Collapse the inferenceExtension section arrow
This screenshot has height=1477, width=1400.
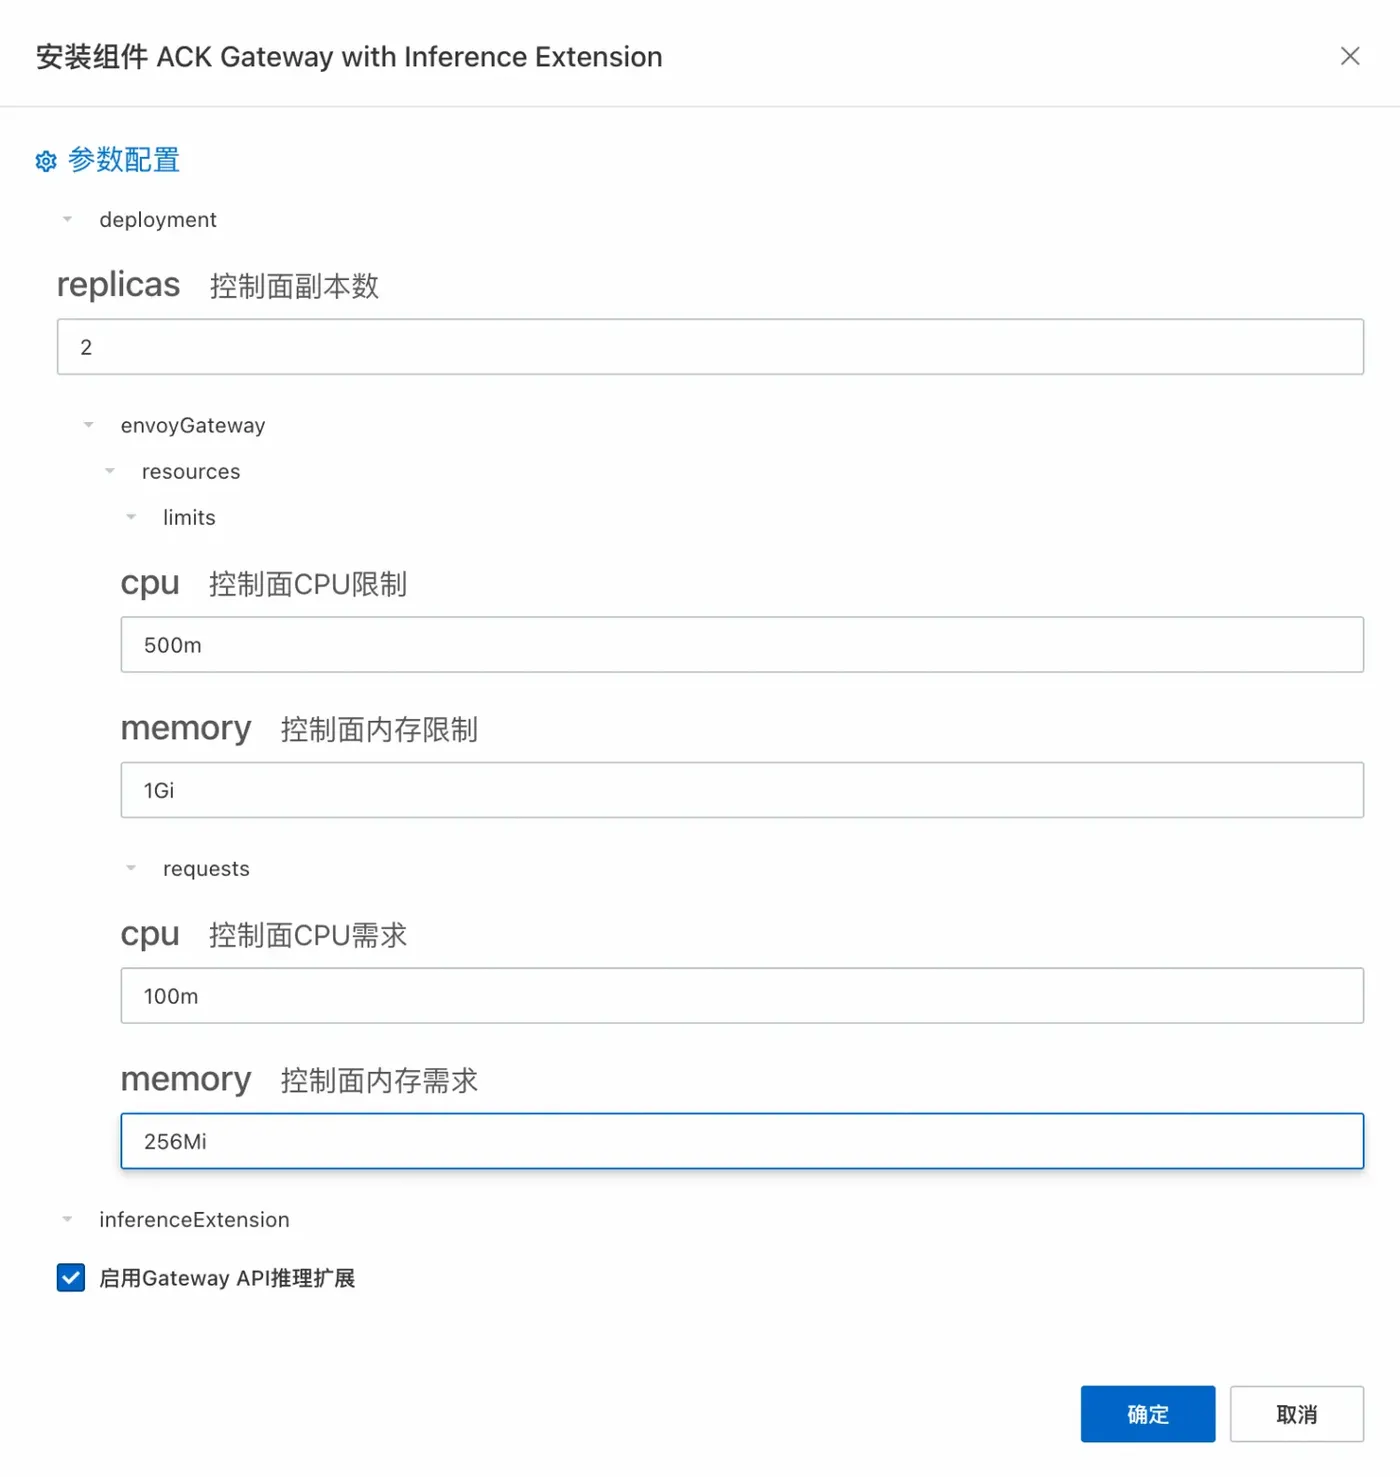coord(67,1219)
